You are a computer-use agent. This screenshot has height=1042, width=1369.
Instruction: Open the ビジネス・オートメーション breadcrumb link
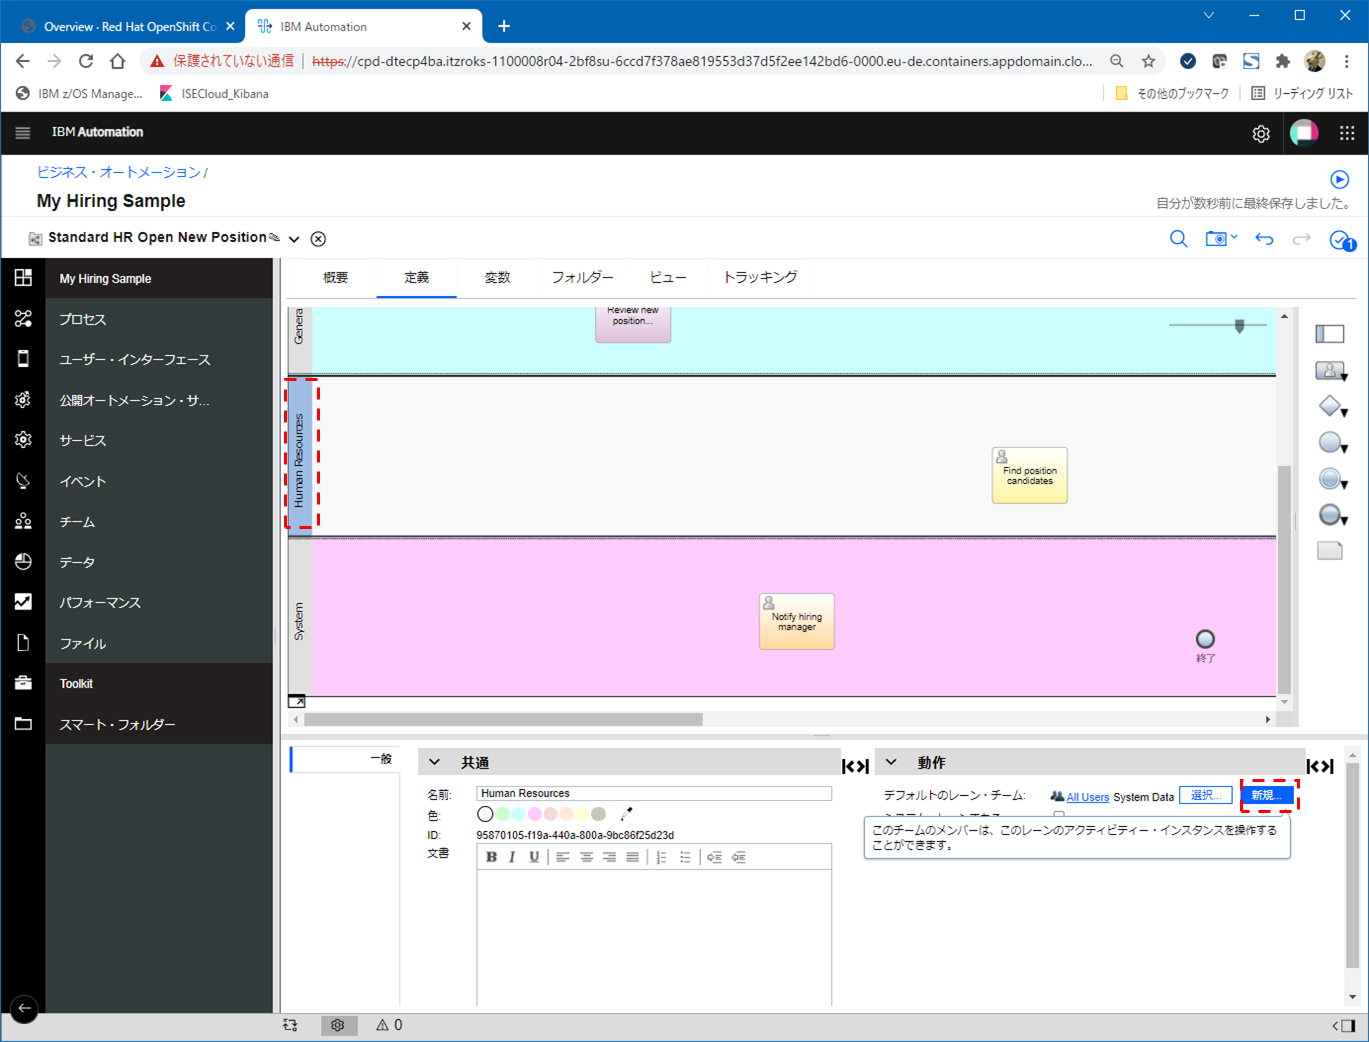(x=119, y=172)
